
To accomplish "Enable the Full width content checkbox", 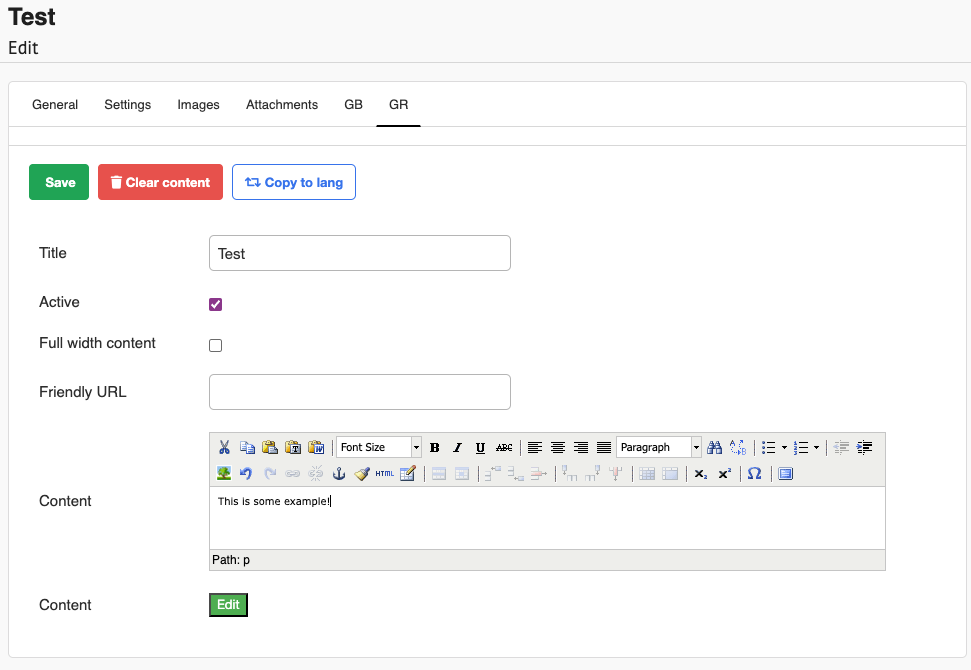I will [x=215, y=345].
